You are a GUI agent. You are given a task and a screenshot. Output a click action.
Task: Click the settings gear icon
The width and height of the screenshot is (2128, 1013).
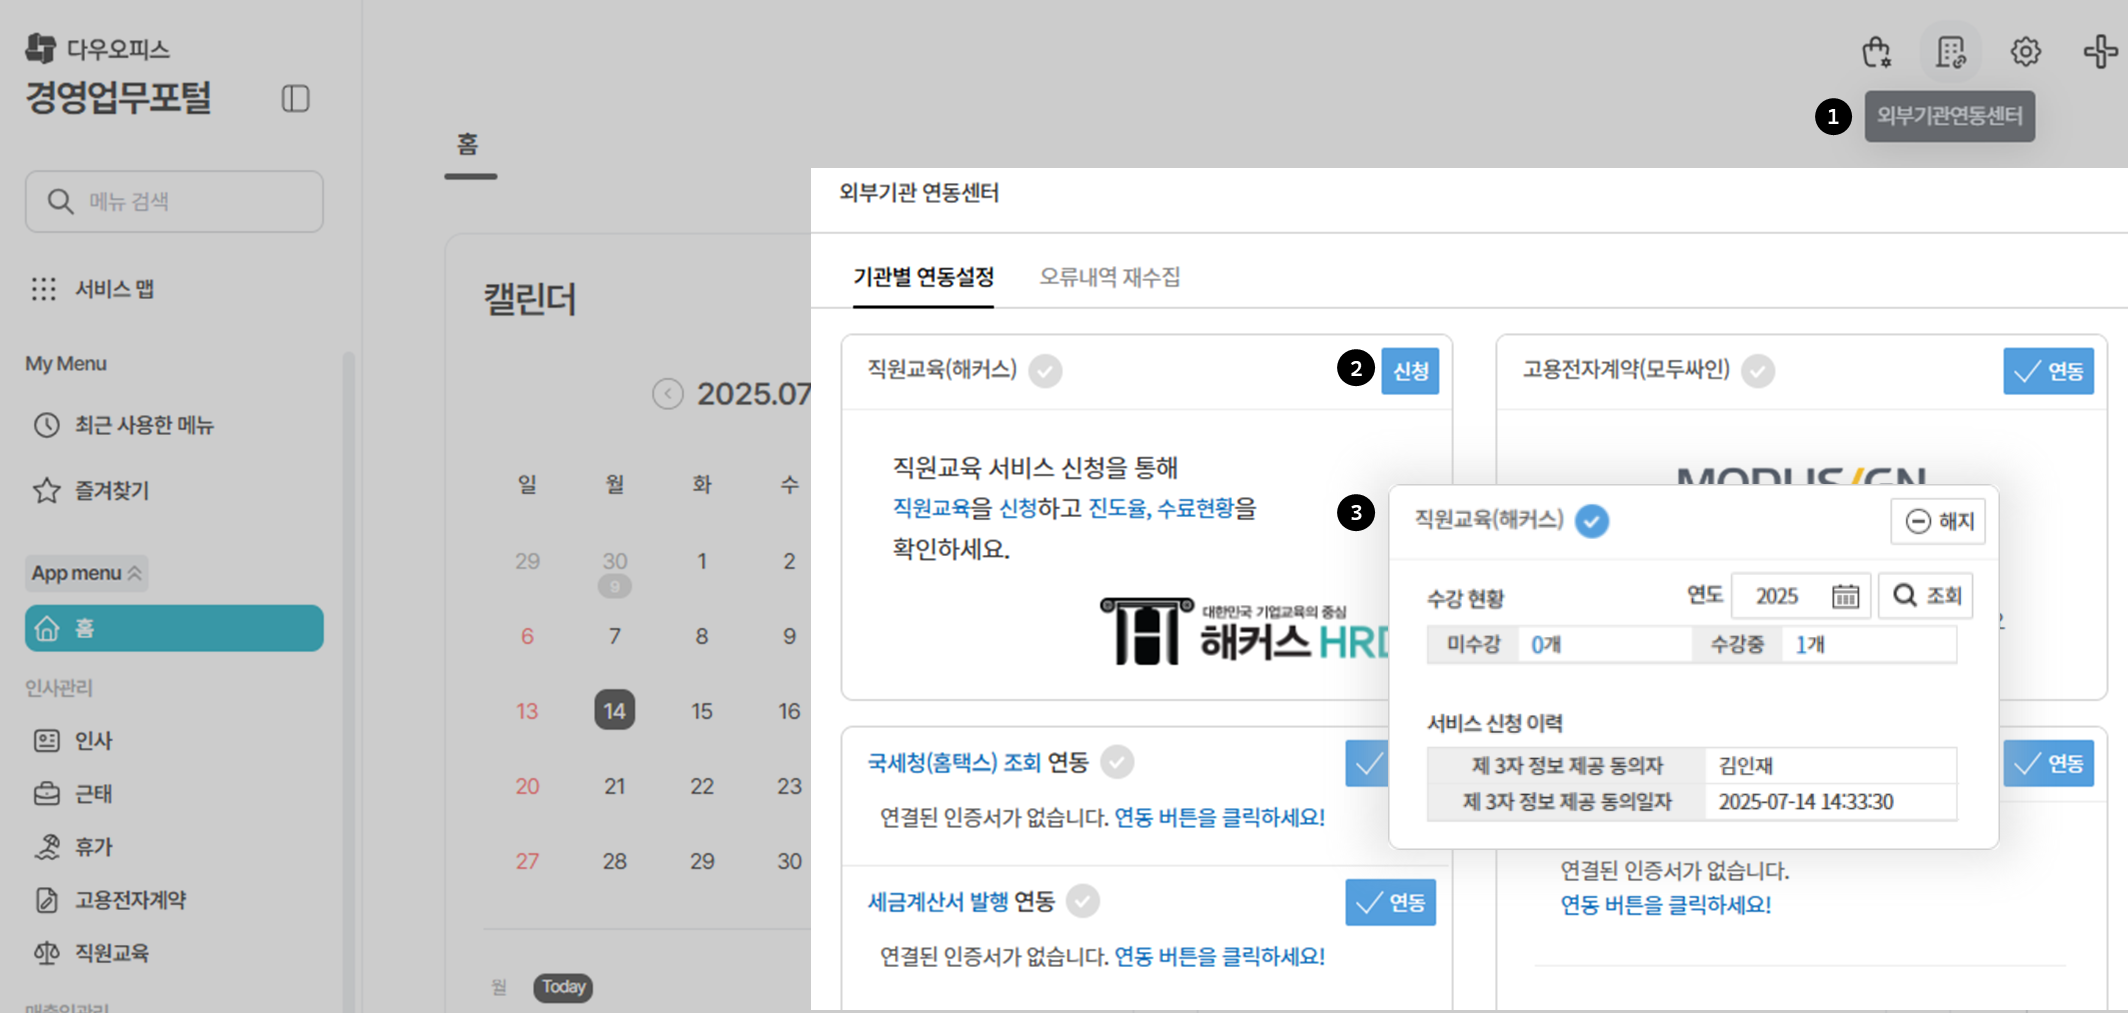2025,51
